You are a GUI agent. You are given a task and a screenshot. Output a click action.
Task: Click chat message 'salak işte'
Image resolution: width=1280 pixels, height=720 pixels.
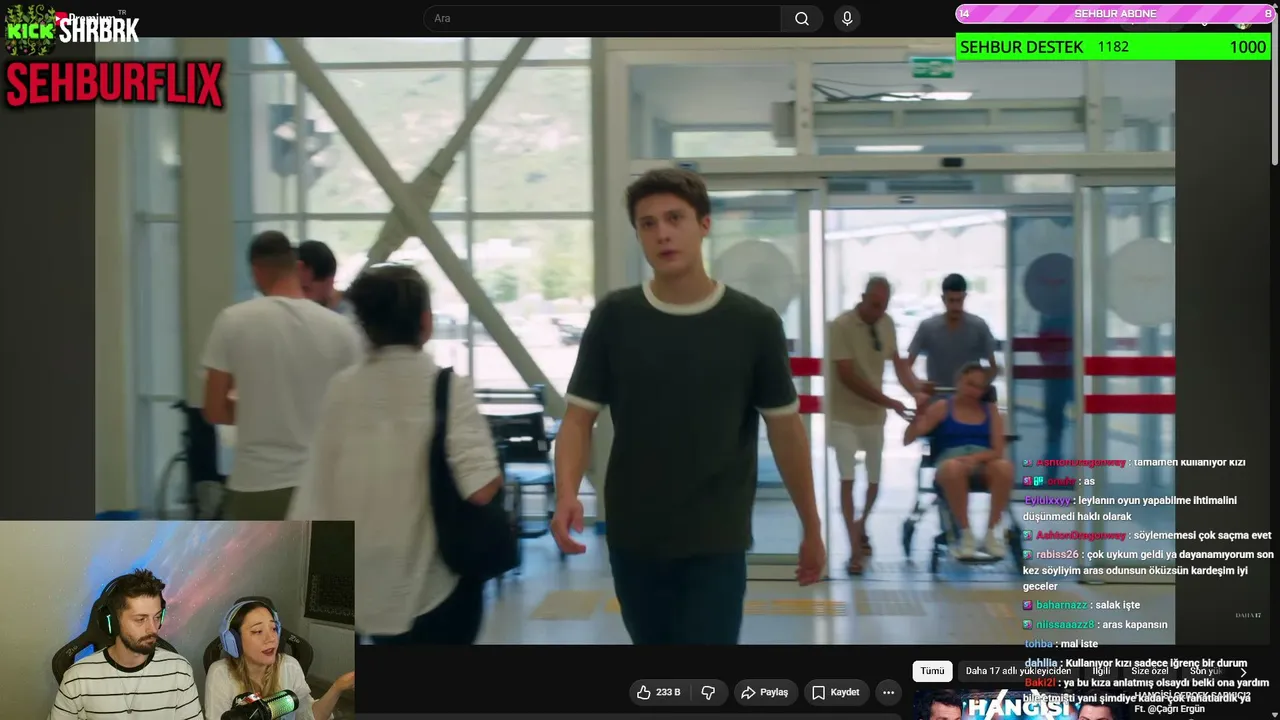(x=1117, y=605)
